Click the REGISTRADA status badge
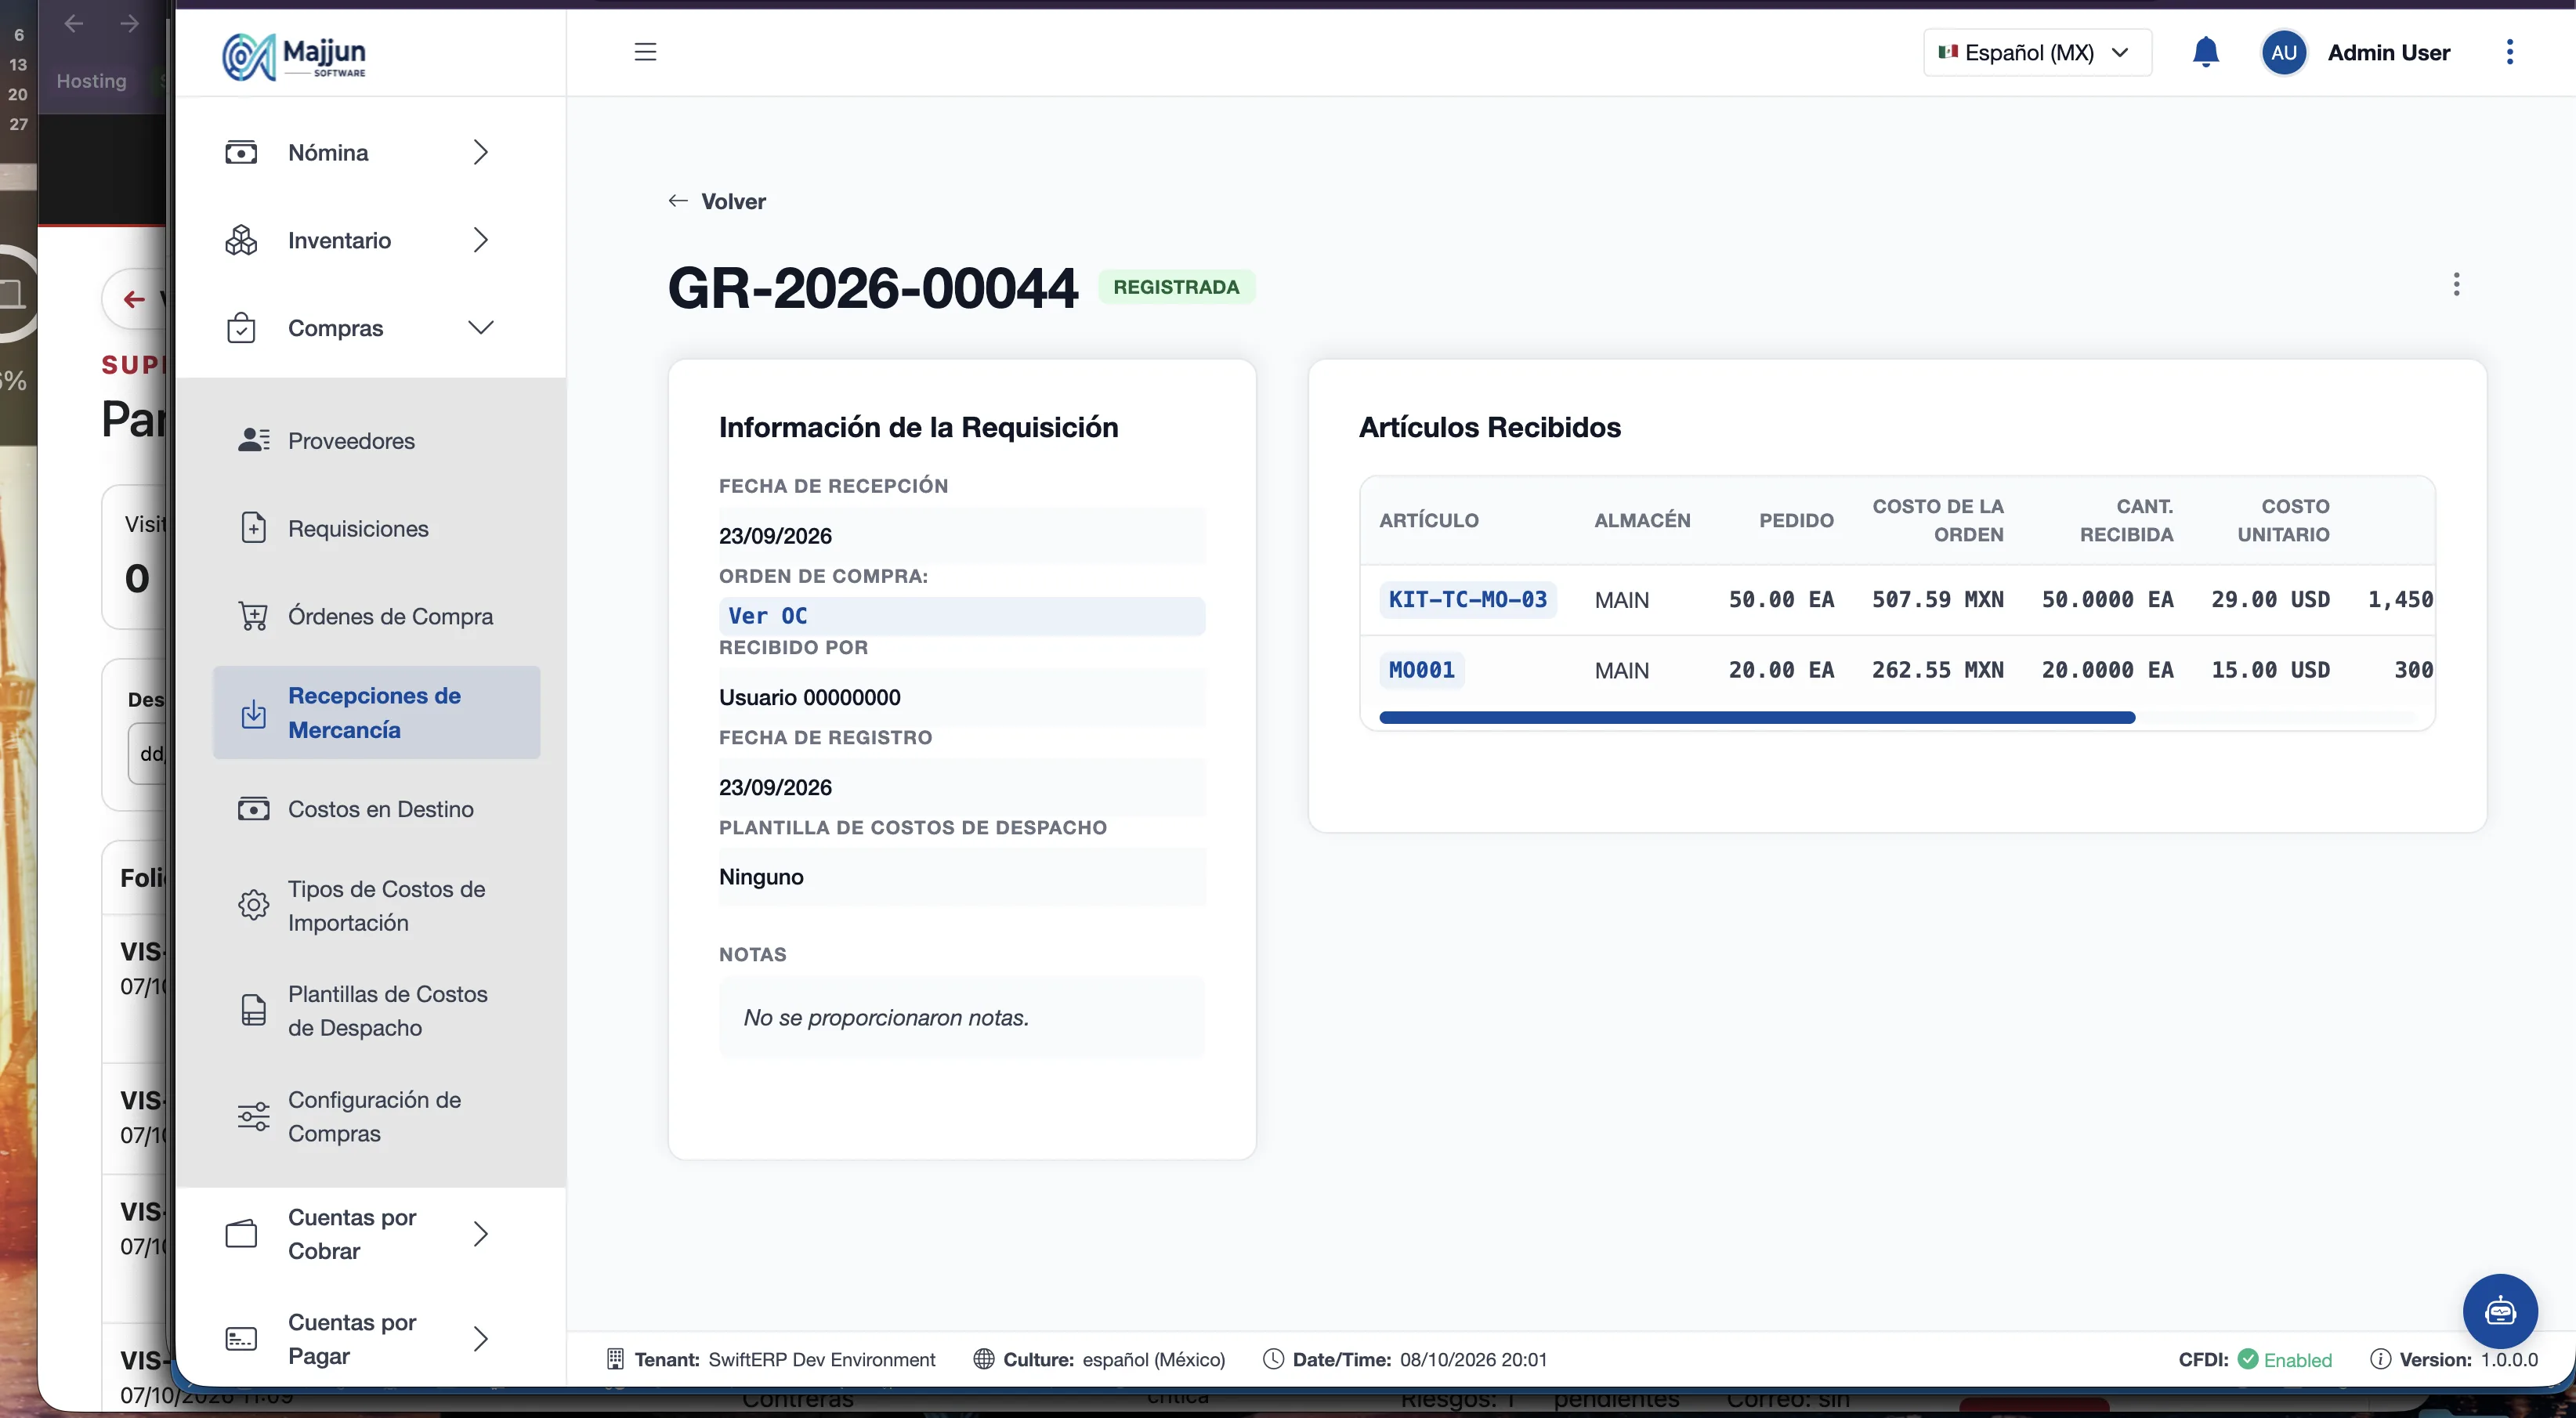This screenshot has width=2576, height=1418. point(1176,287)
